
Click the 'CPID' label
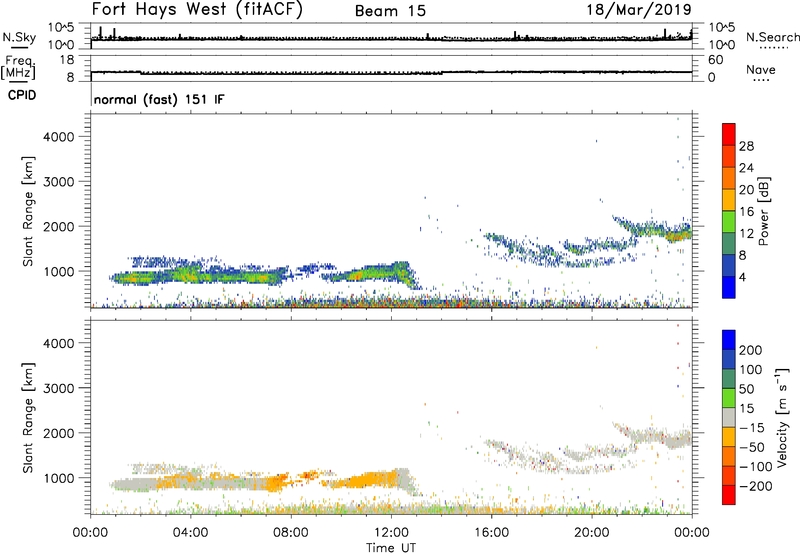tap(22, 95)
